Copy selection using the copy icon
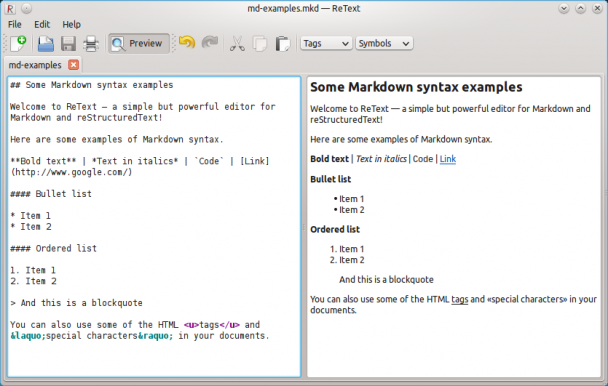 click(x=260, y=43)
